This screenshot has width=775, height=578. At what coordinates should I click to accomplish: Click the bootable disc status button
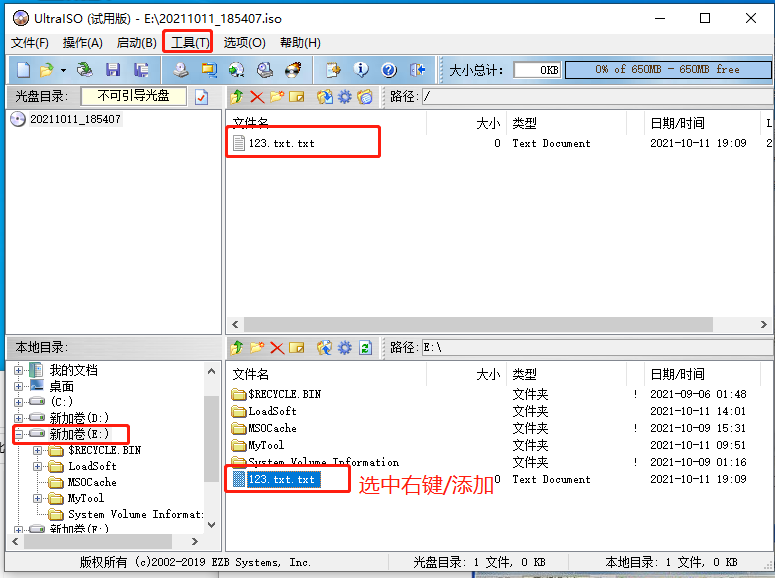(133, 96)
